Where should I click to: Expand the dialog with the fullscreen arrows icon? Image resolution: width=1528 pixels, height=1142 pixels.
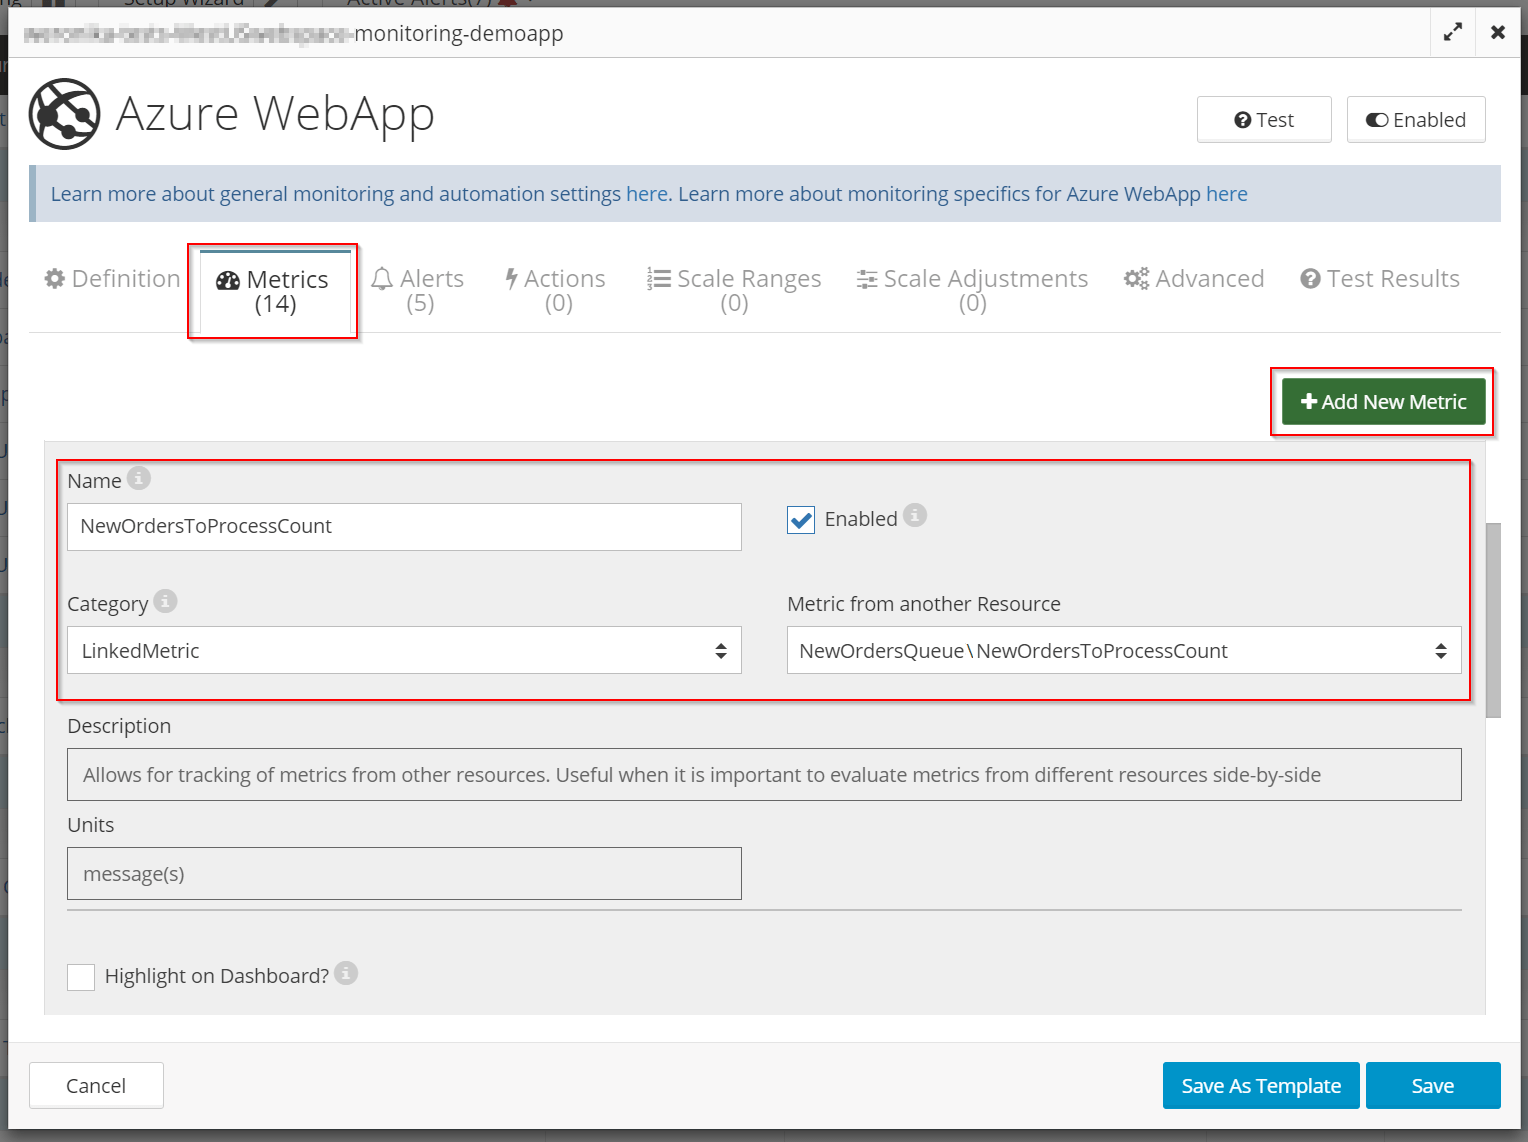(1453, 32)
